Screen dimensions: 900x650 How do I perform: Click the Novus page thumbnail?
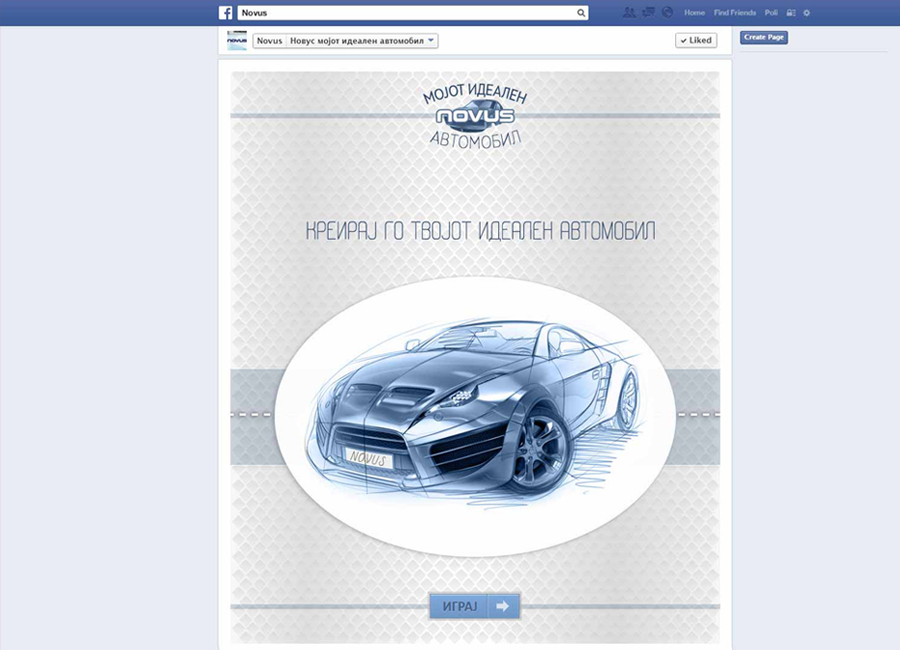pos(237,41)
